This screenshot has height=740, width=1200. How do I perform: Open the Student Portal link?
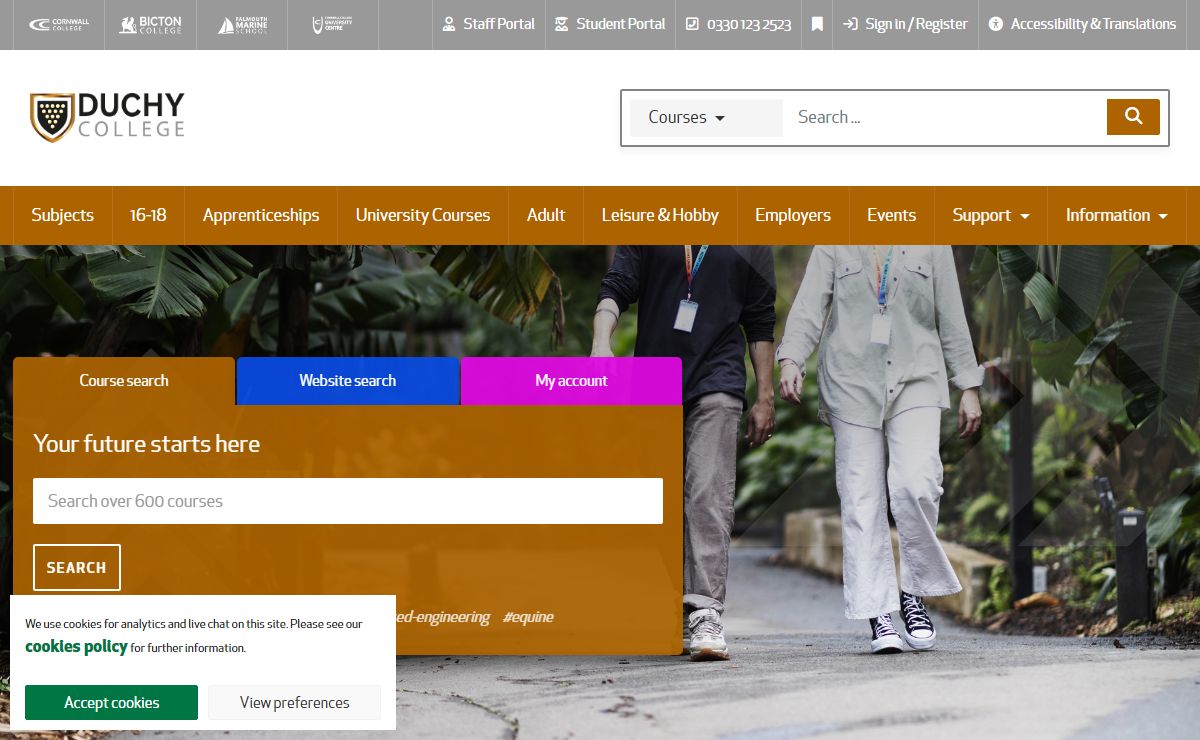coord(610,24)
